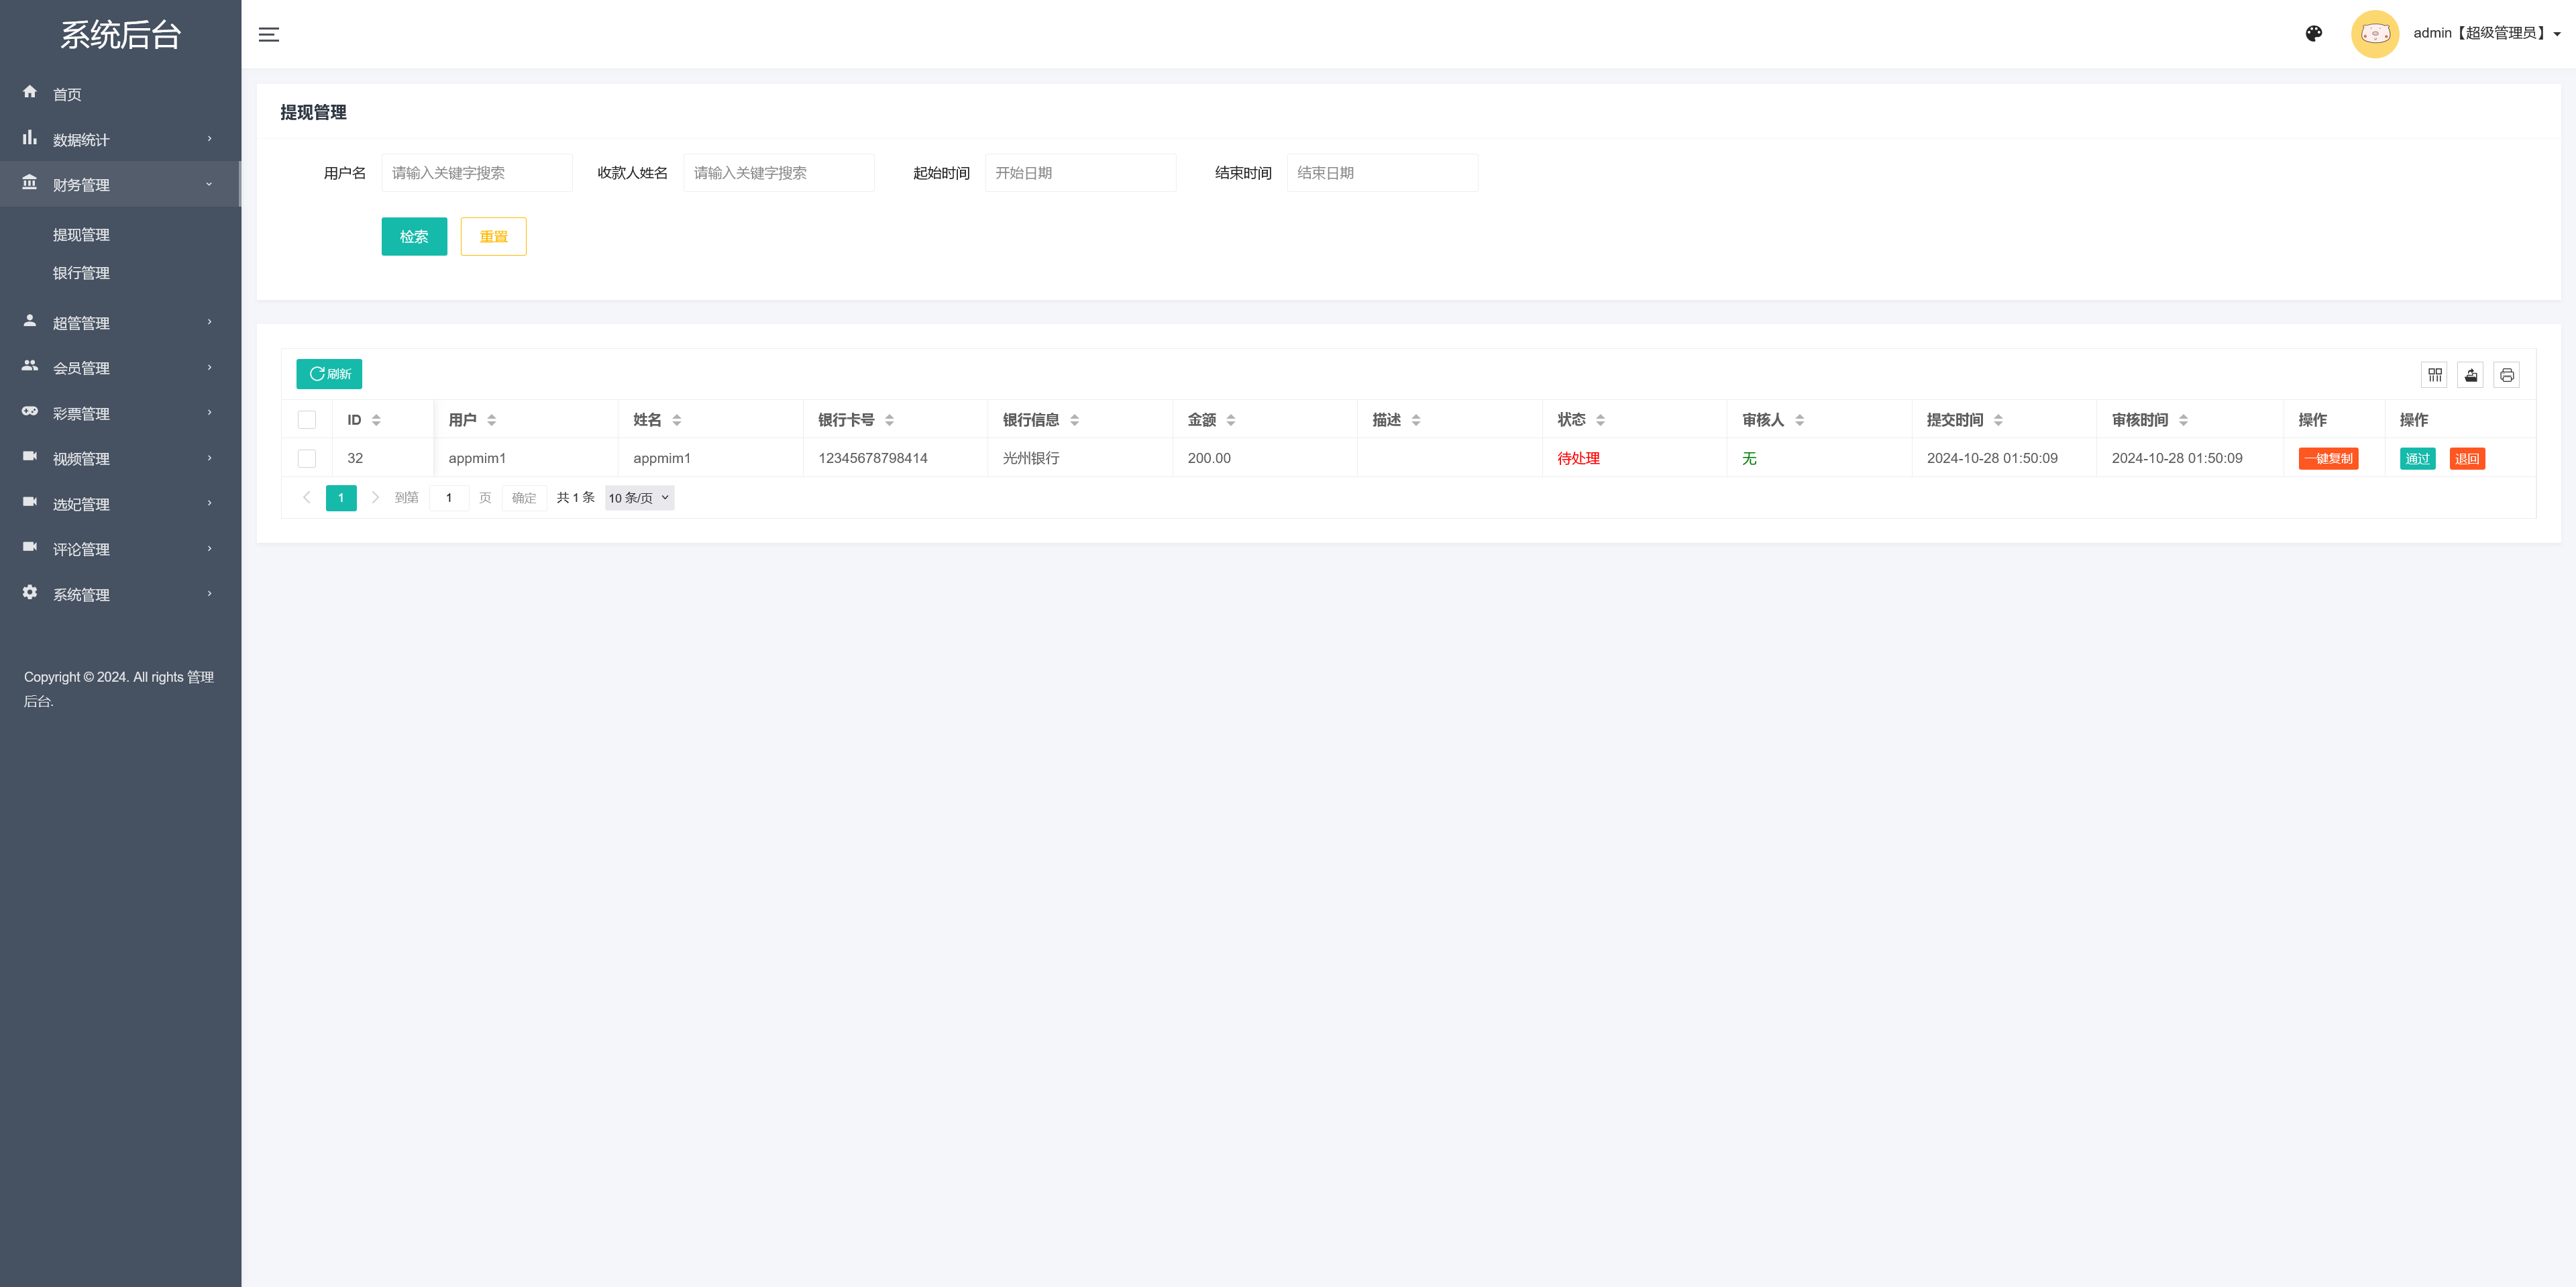Click the home icon beside 首页
Image resolution: width=2576 pixels, height=1287 pixels.
point(30,92)
